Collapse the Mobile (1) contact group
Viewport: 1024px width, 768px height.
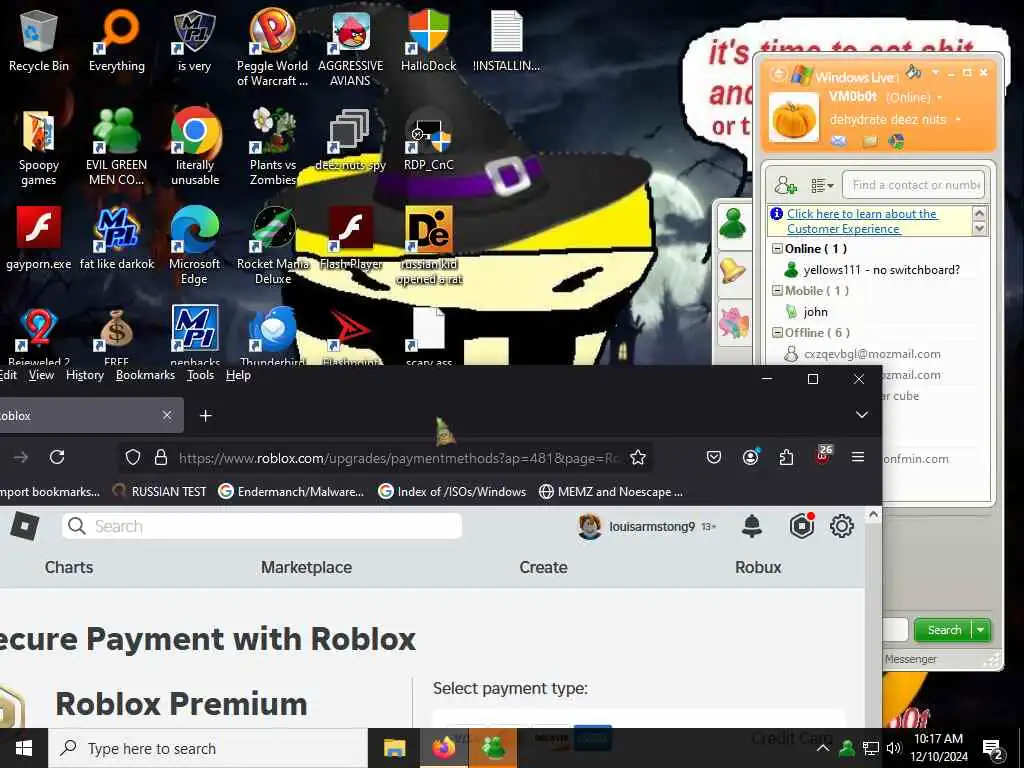point(777,291)
